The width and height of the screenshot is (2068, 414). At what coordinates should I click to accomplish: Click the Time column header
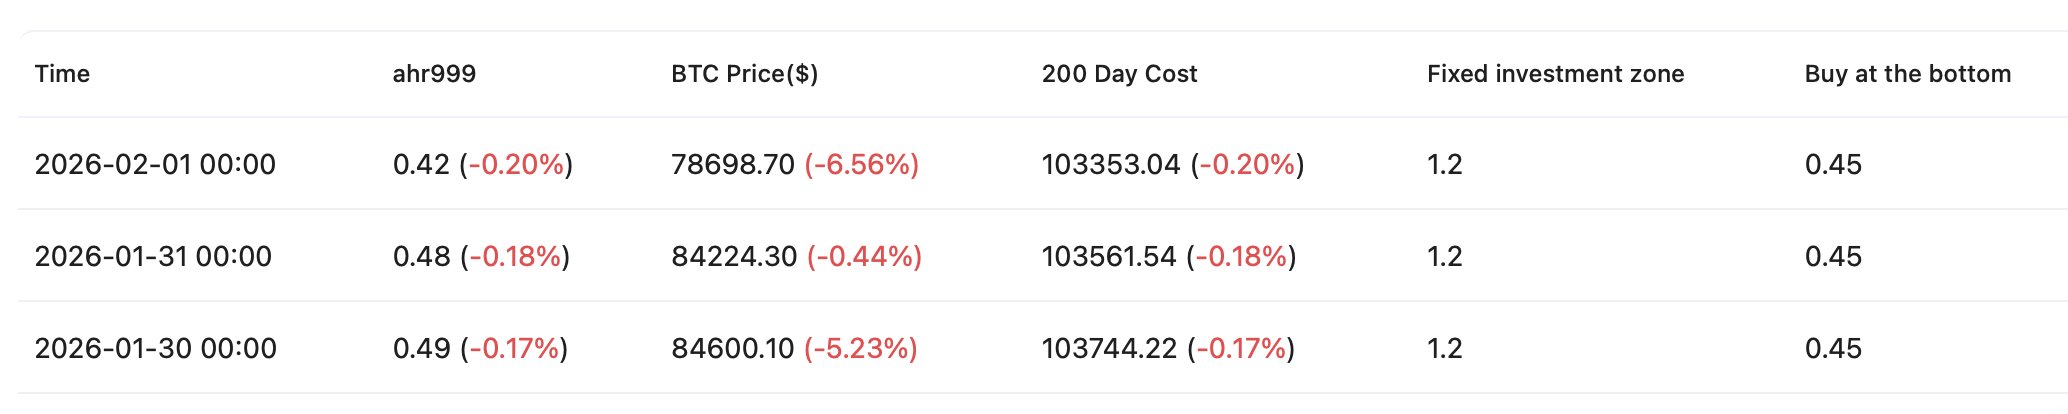(x=62, y=74)
